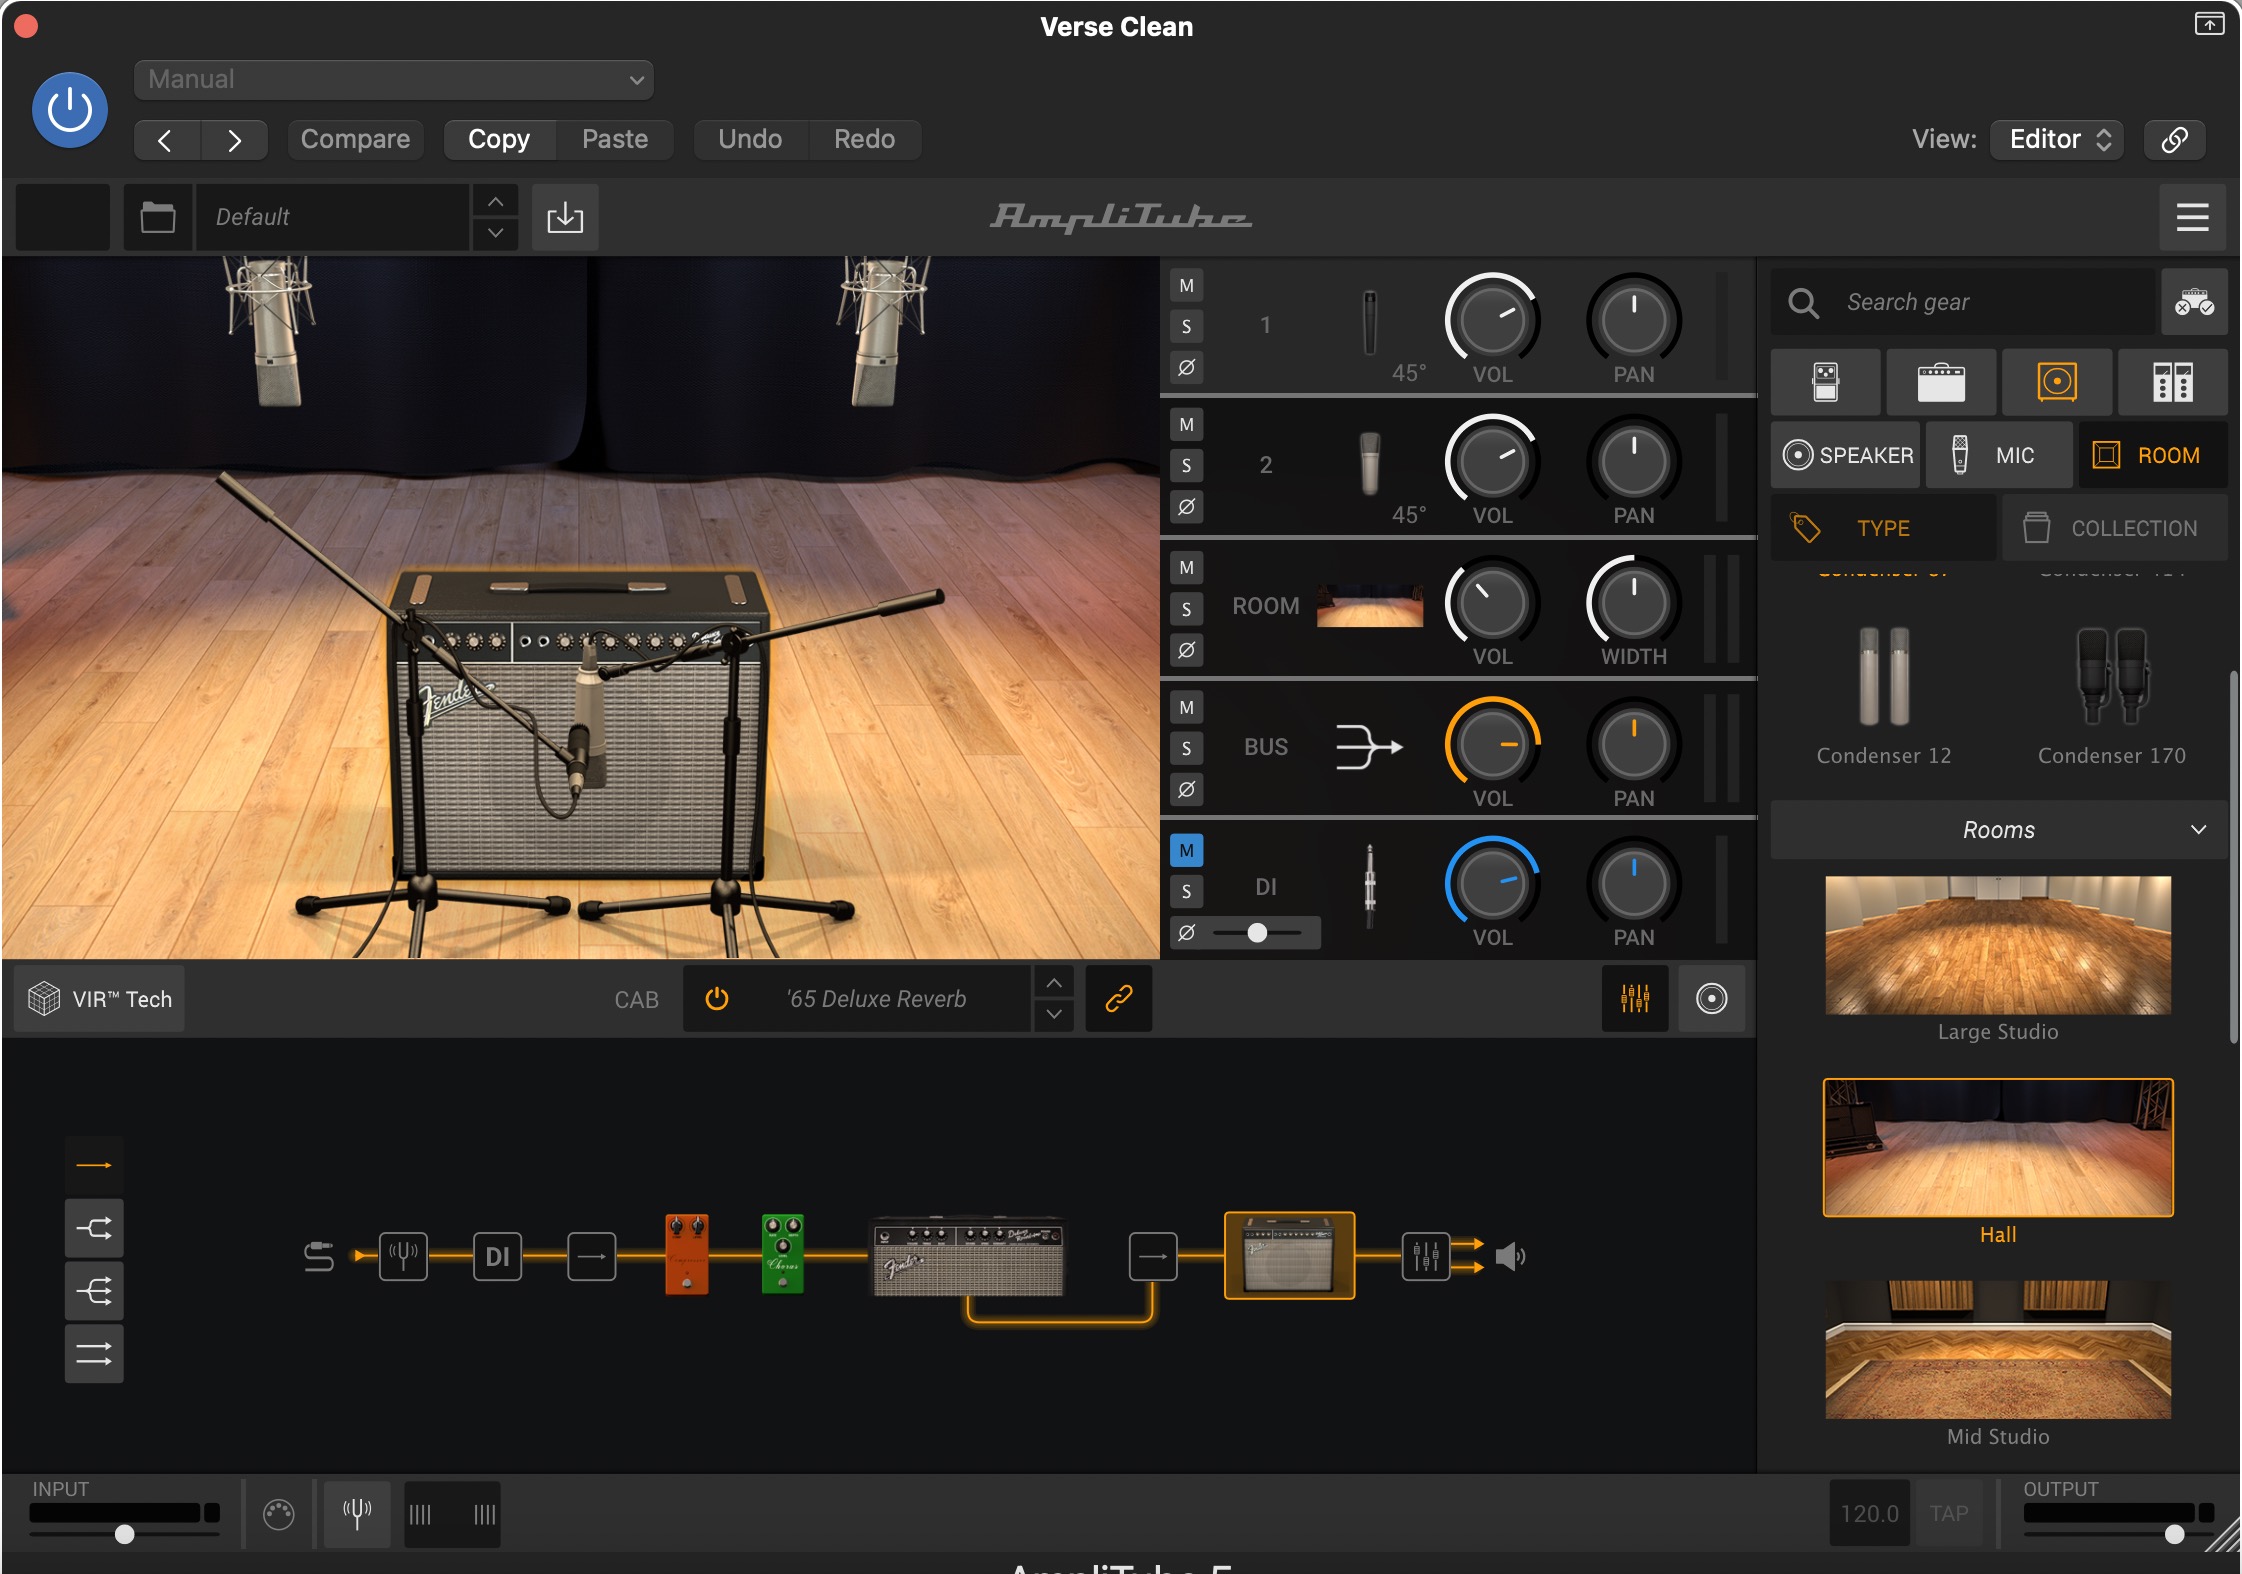Select the COLLECTION filter tab
2242x1574 pixels.
(2114, 528)
